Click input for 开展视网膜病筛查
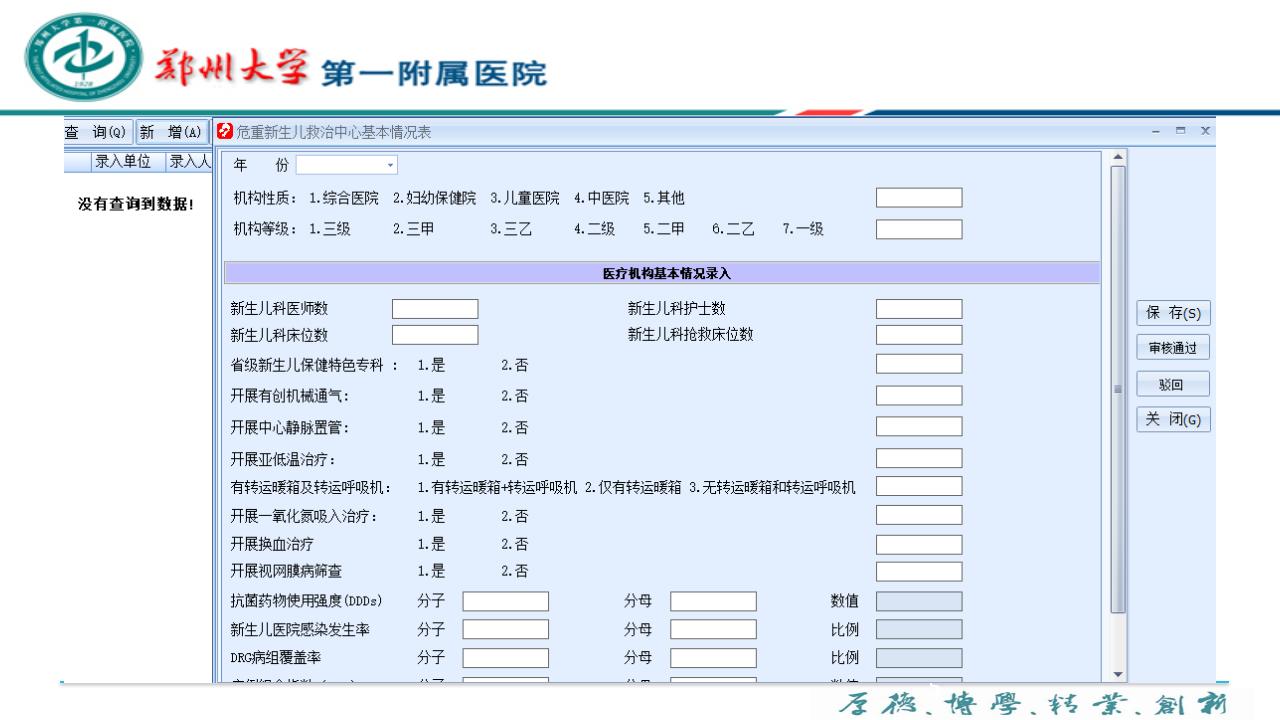The width and height of the screenshot is (1280, 720). (919, 572)
